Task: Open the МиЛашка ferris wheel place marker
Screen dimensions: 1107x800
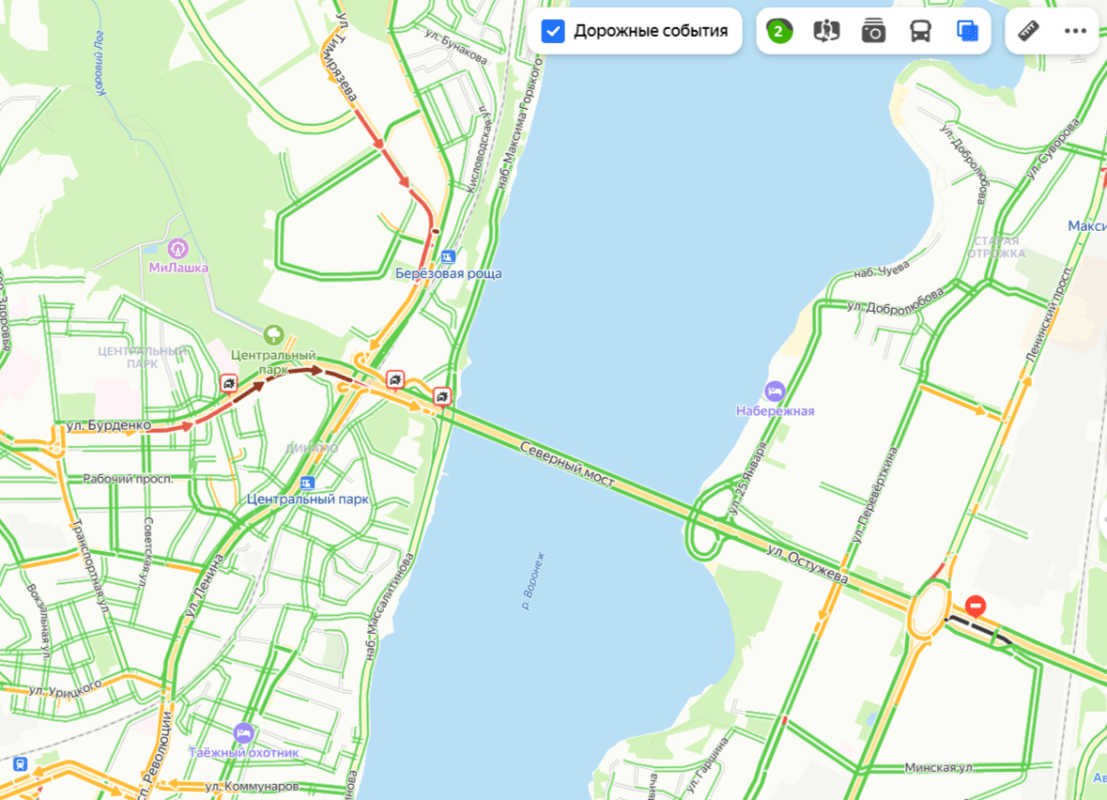Action: coord(177,249)
